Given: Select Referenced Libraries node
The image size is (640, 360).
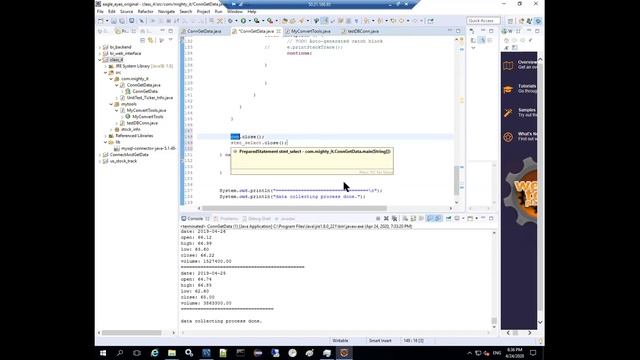Looking at the screenshot, I should click(x=134, y=136).
